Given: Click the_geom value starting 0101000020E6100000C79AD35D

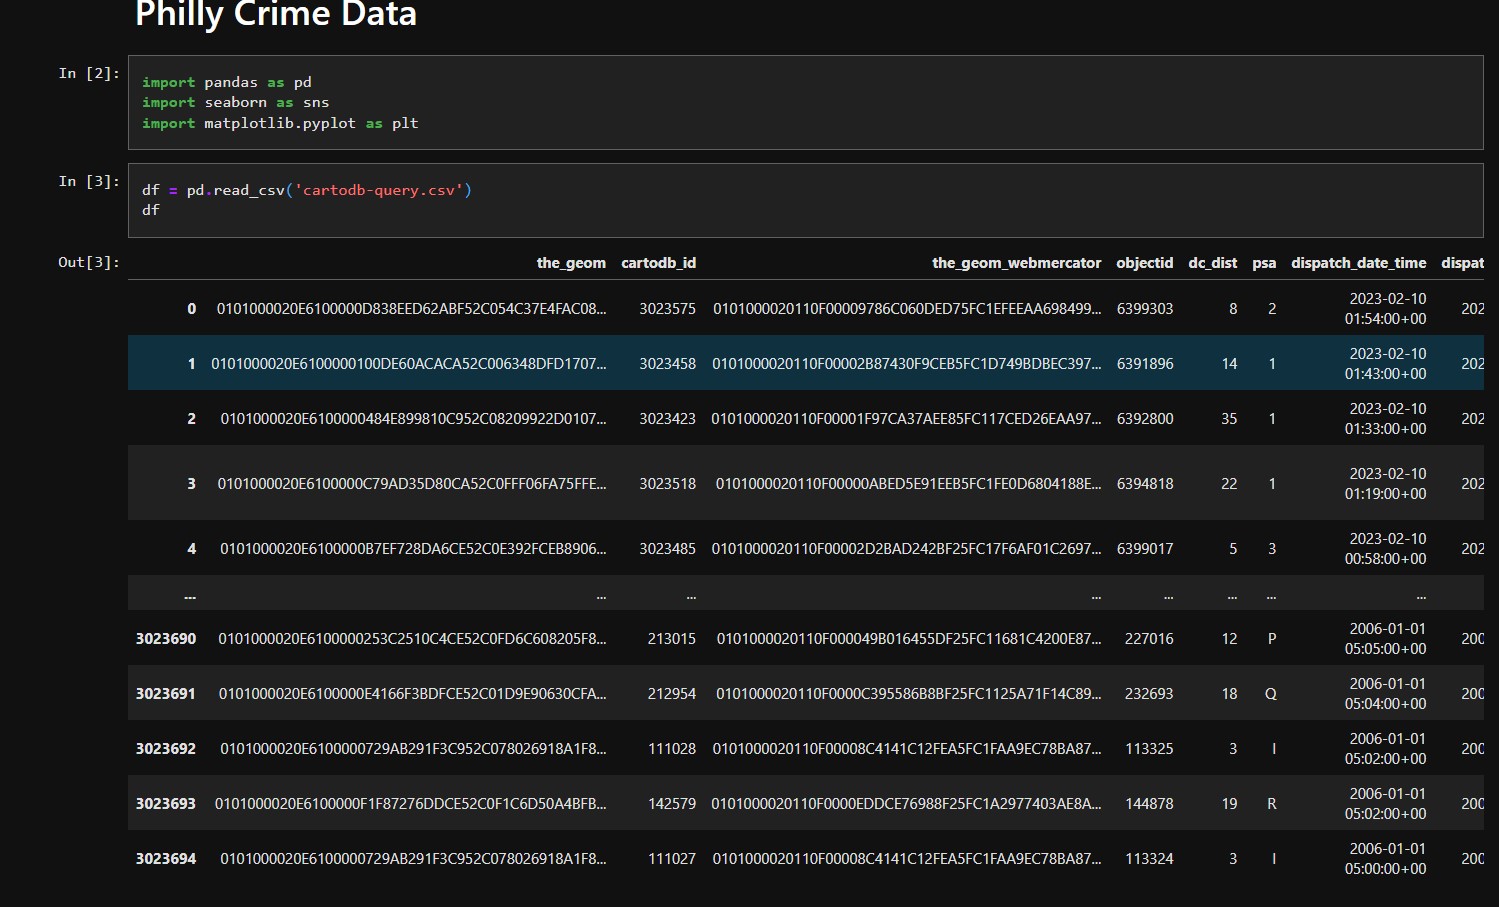Looking at the screenshot, I should point(412,484).
